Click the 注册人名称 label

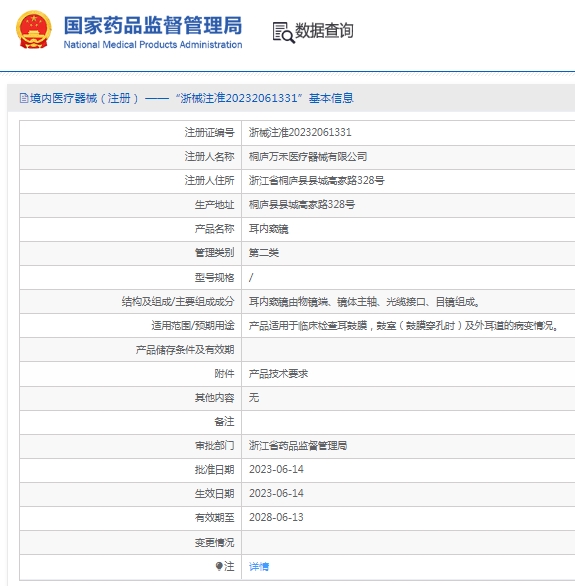coord(209,157)
